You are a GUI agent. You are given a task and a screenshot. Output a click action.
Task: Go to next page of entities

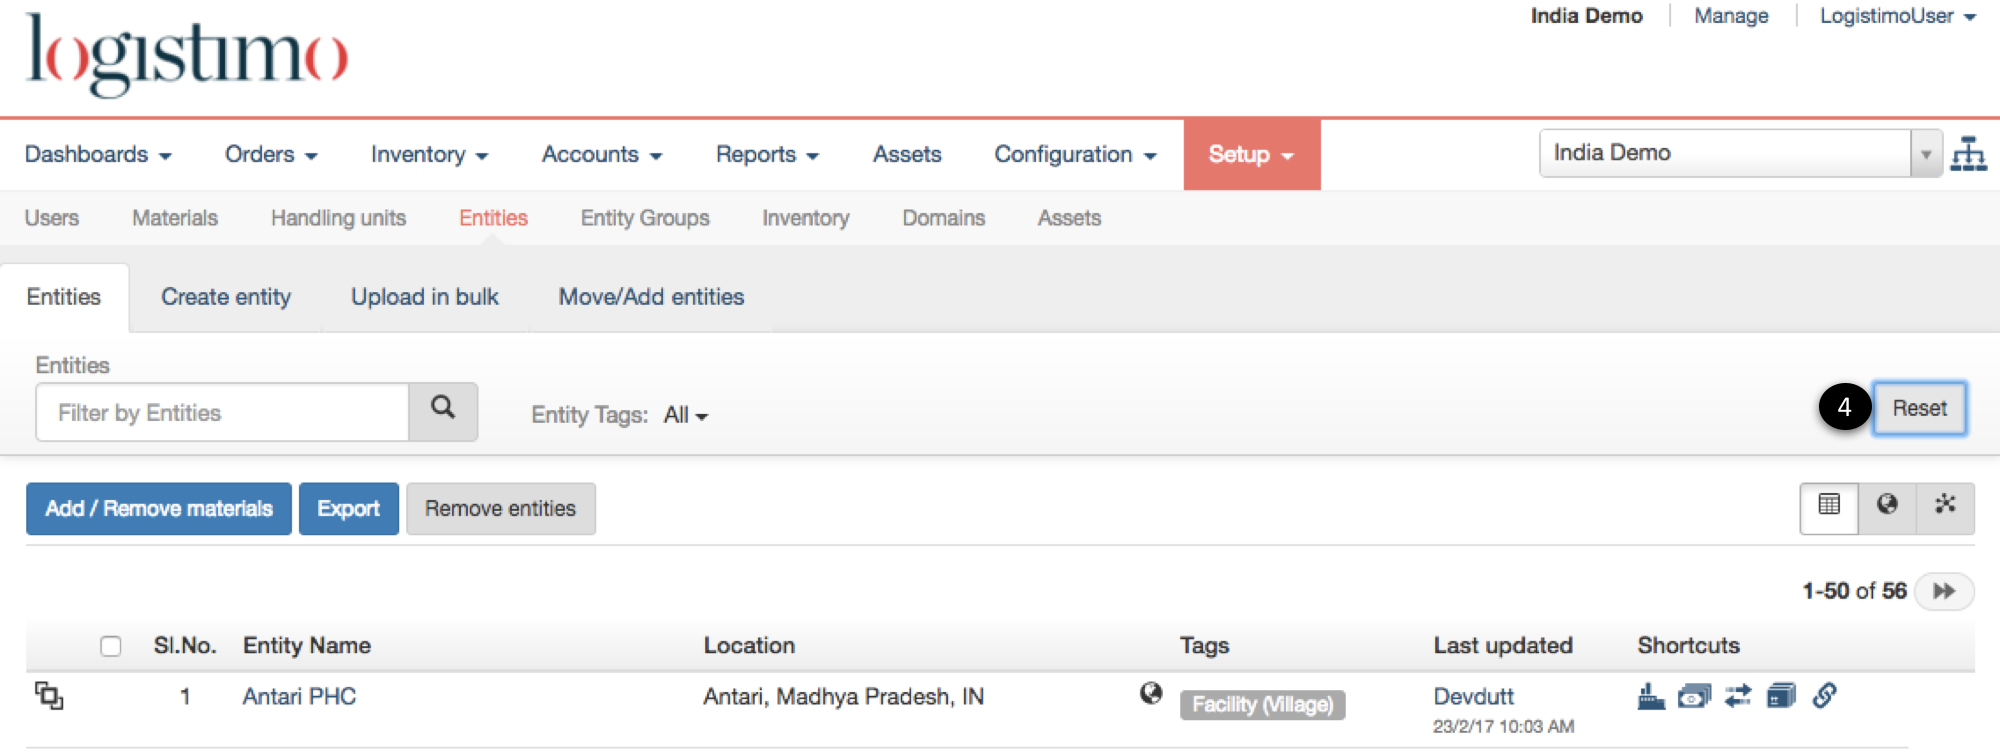1944,591
